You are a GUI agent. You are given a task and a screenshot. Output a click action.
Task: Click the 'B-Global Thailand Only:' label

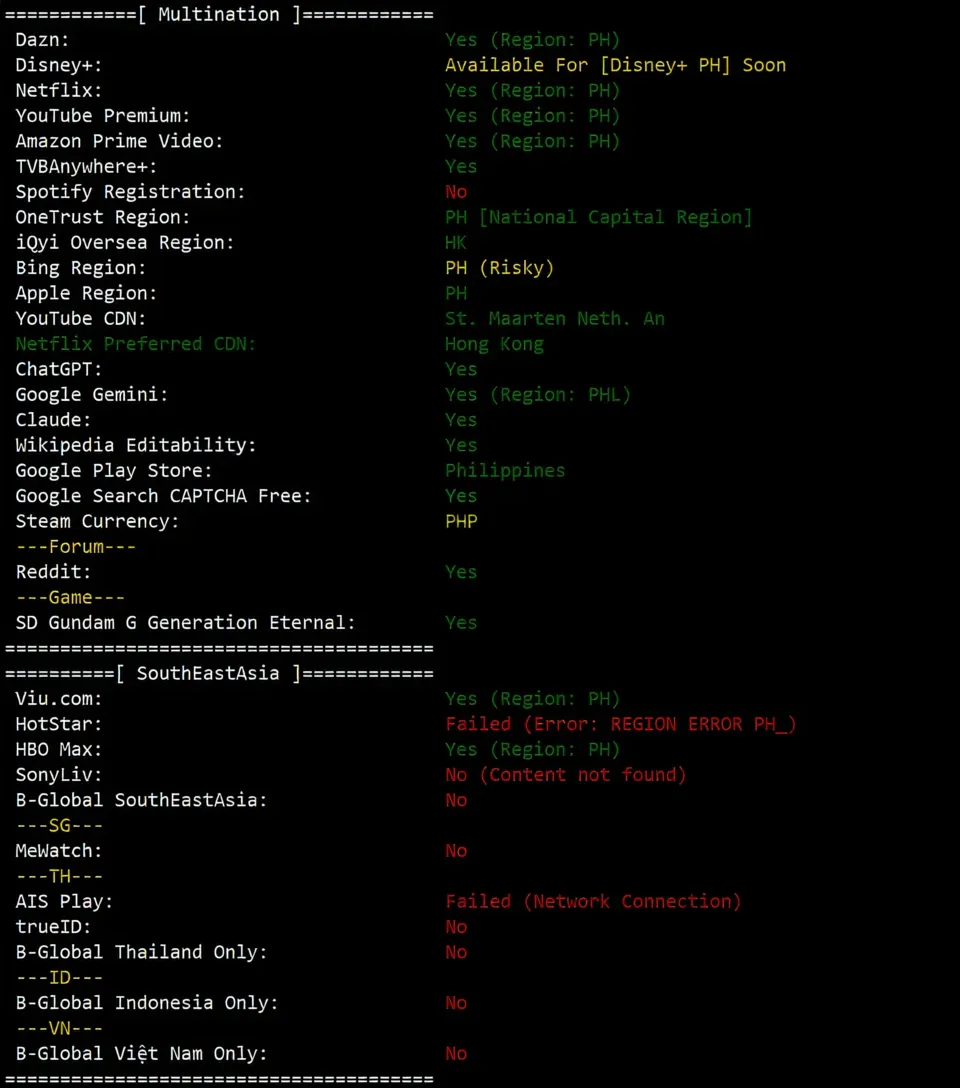[x=142, y=952]
